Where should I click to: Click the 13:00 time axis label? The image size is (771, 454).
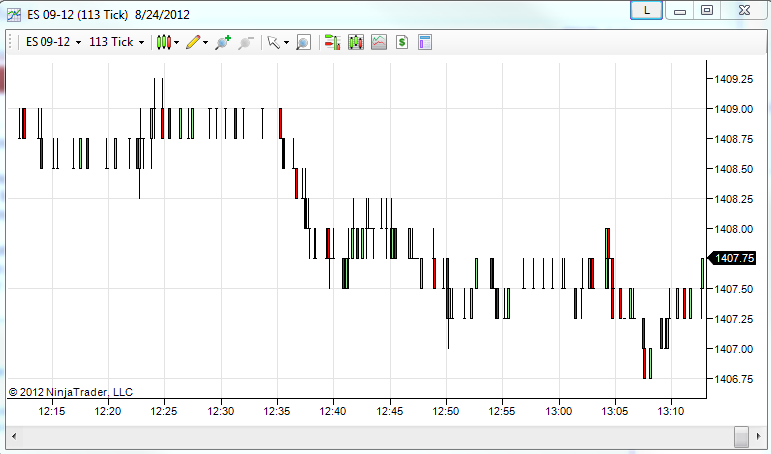pyautogui.click(x=559, y=411)
